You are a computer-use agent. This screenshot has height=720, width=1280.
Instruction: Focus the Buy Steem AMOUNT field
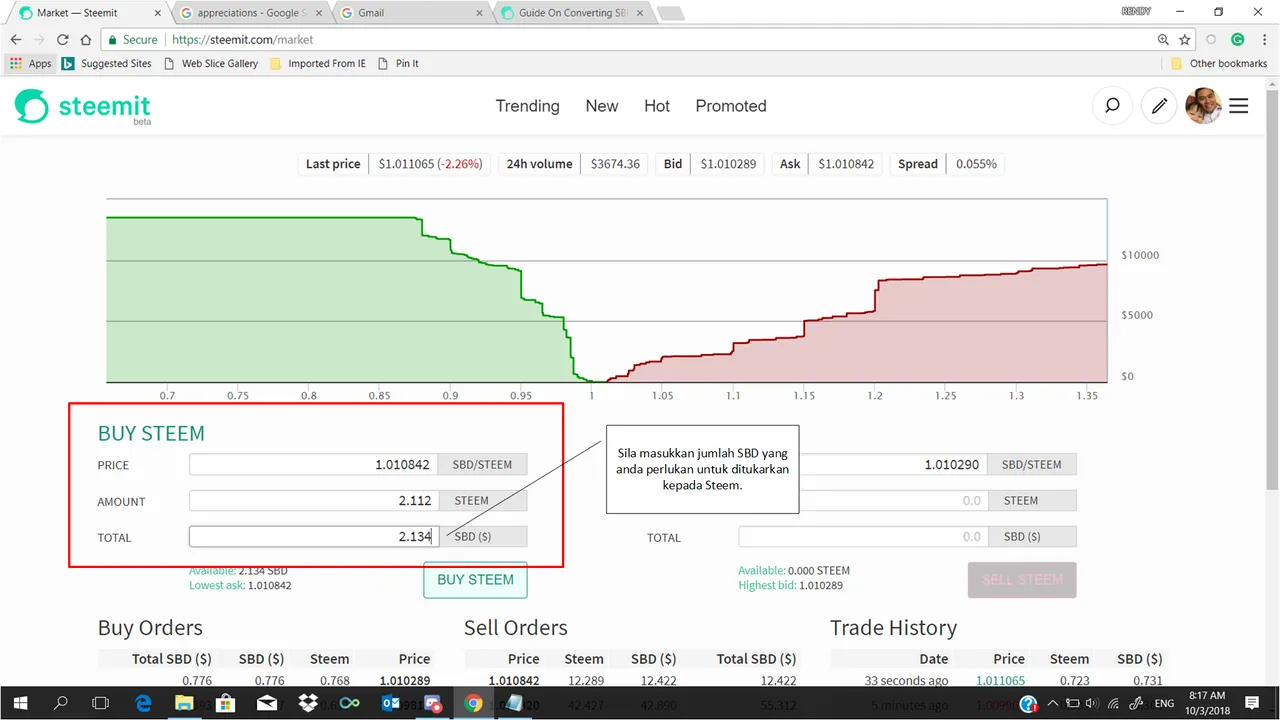pyautogui.click(x=313, y=501)
